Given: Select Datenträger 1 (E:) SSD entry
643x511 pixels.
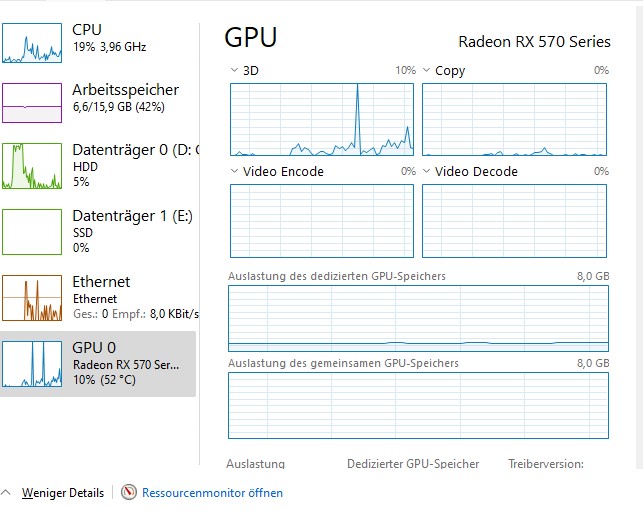Looking at the screenshot, I should 98,232.
